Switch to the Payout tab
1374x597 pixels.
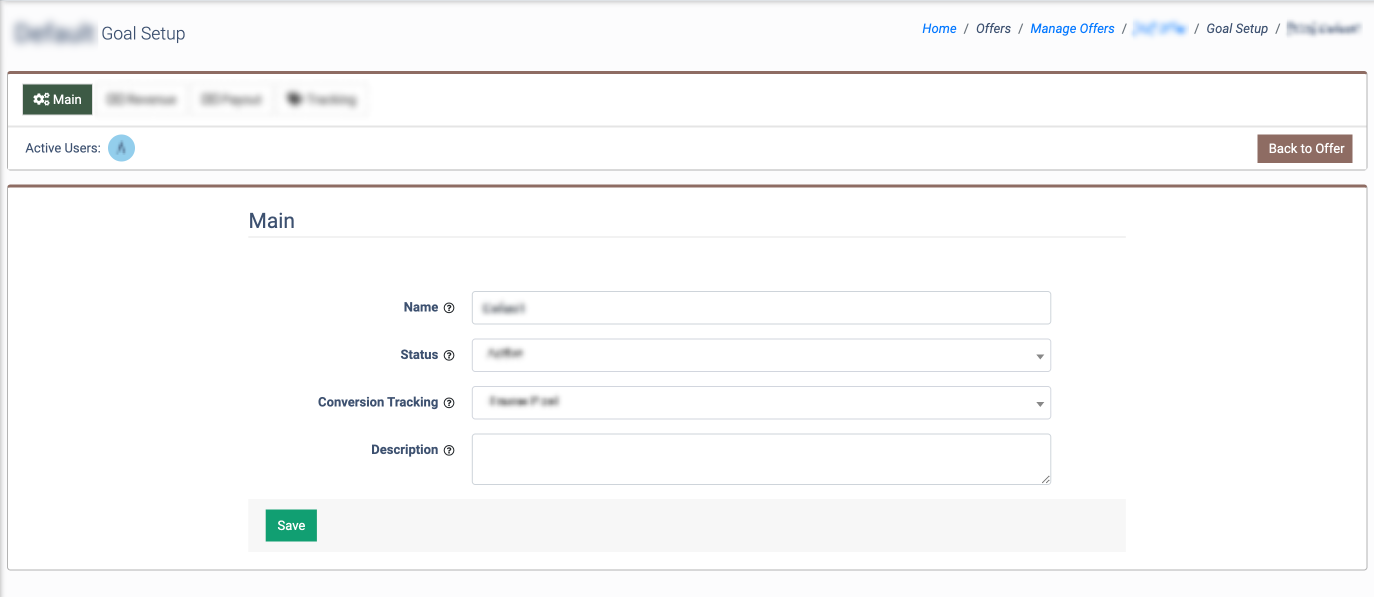[232, 100]
